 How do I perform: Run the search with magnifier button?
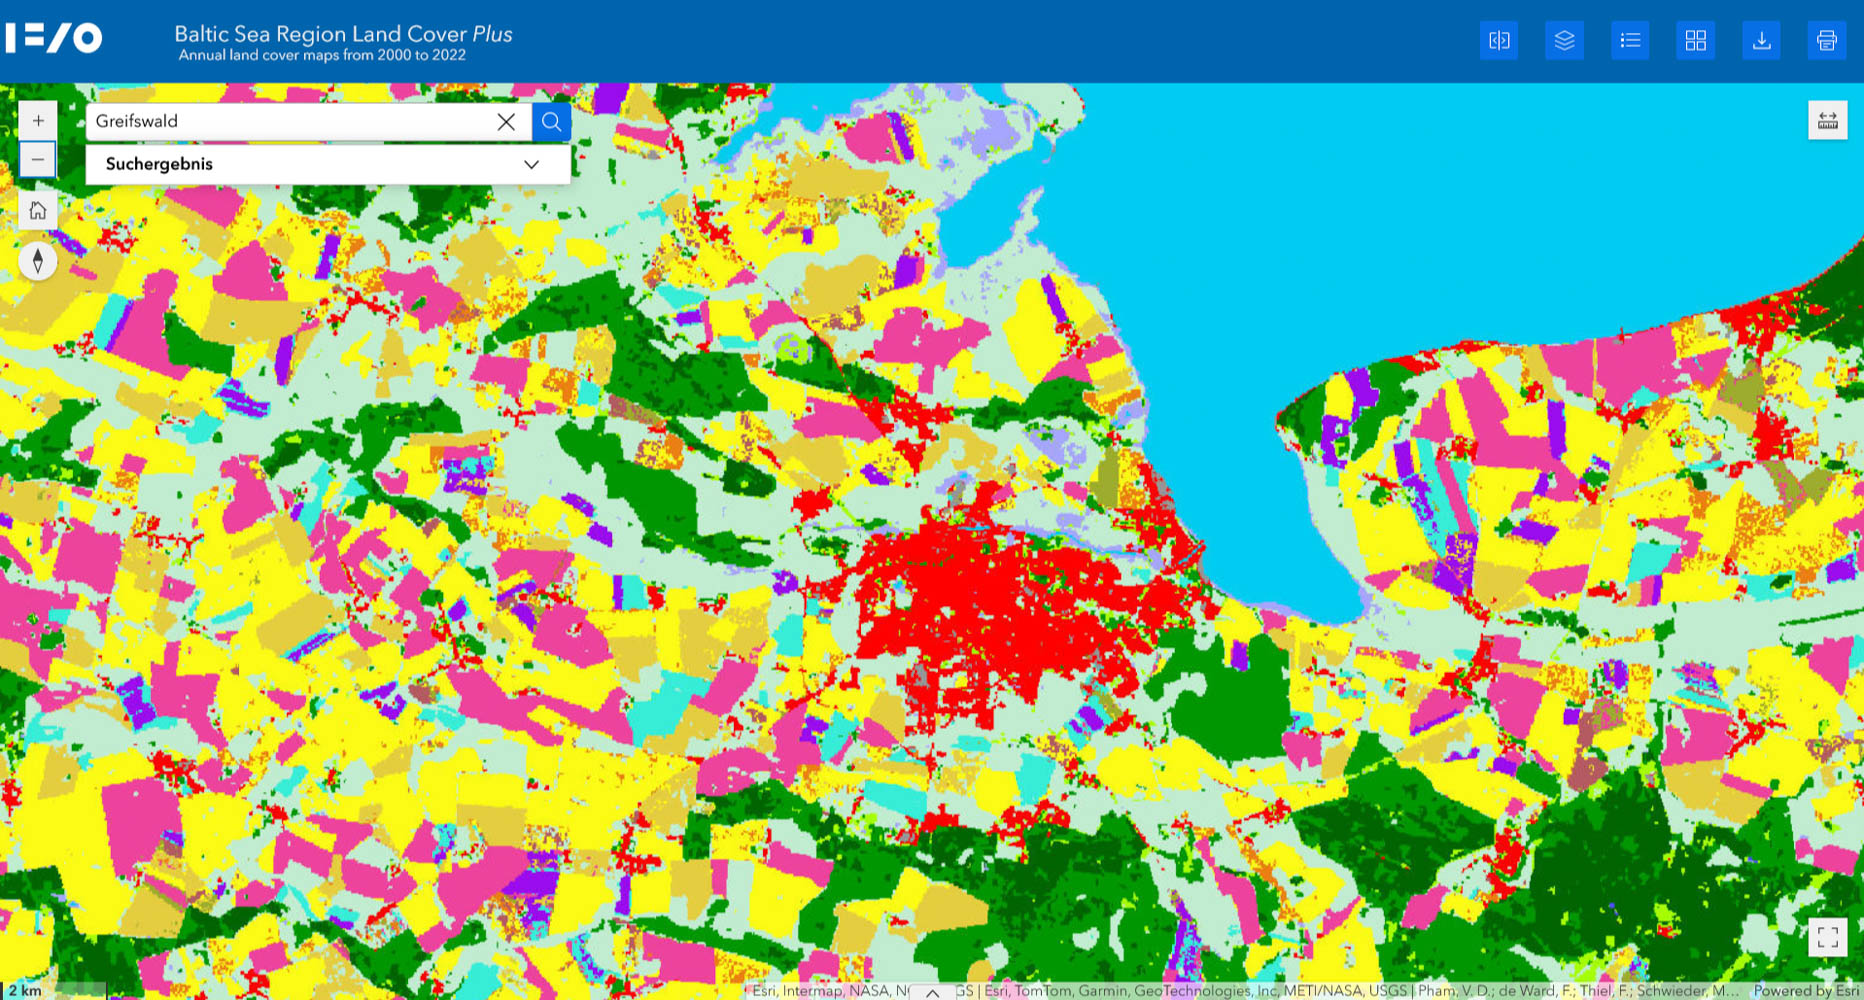[x=551, y=121]
